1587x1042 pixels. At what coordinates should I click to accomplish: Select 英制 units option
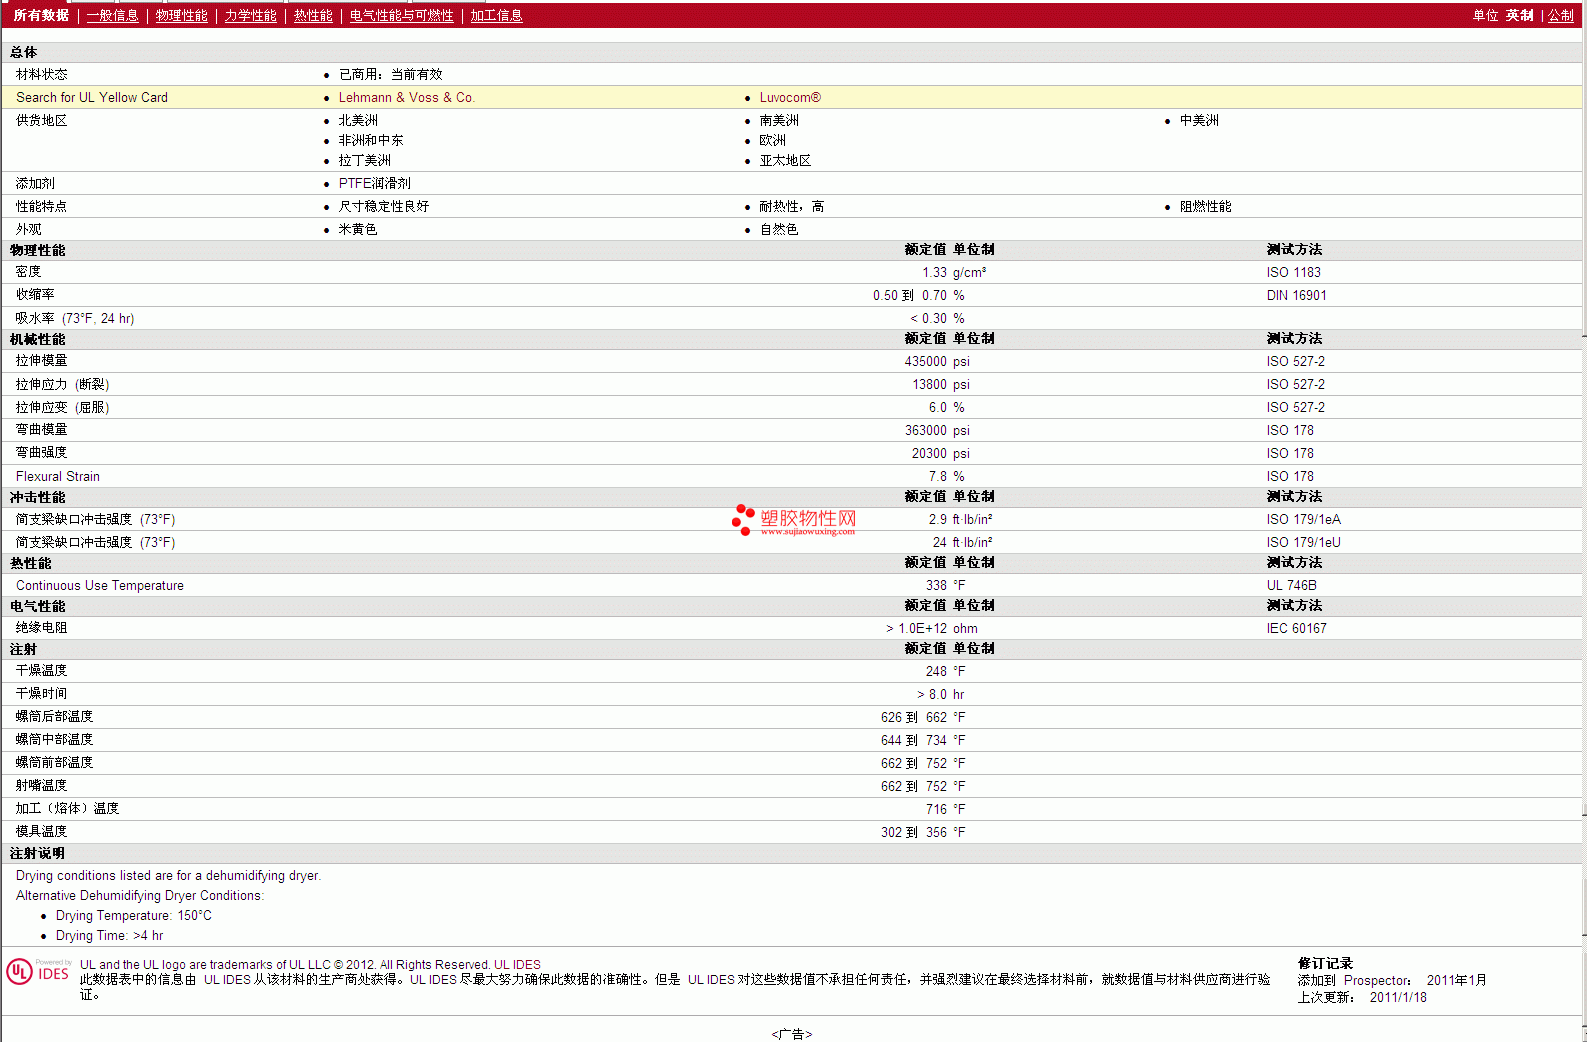pos(1519,16)
